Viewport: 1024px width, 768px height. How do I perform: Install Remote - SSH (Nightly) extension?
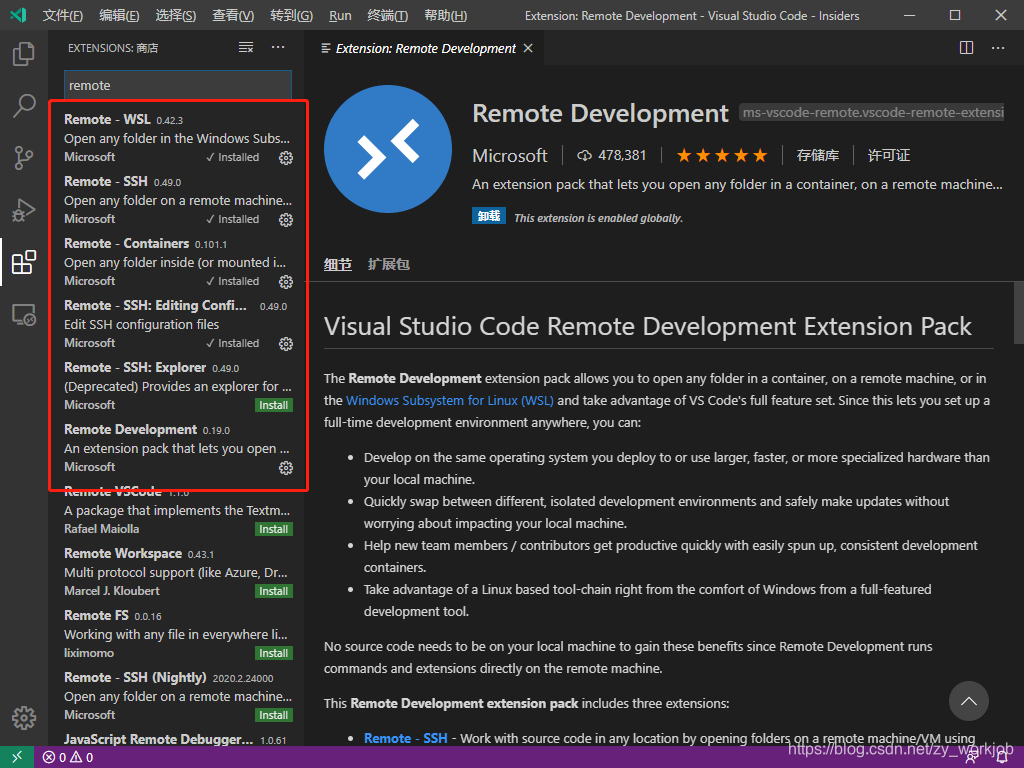pos(274,715)
